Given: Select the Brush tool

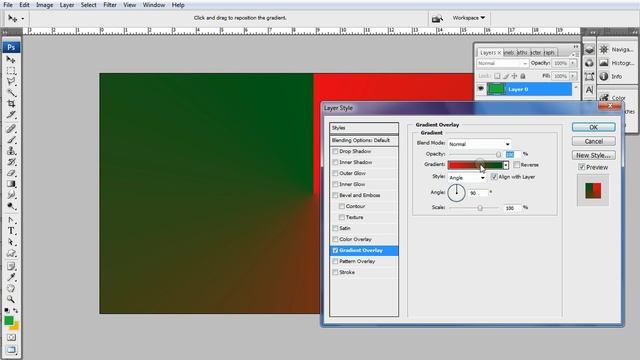Looking at the screenshot, I should click(x=11, y=140).
